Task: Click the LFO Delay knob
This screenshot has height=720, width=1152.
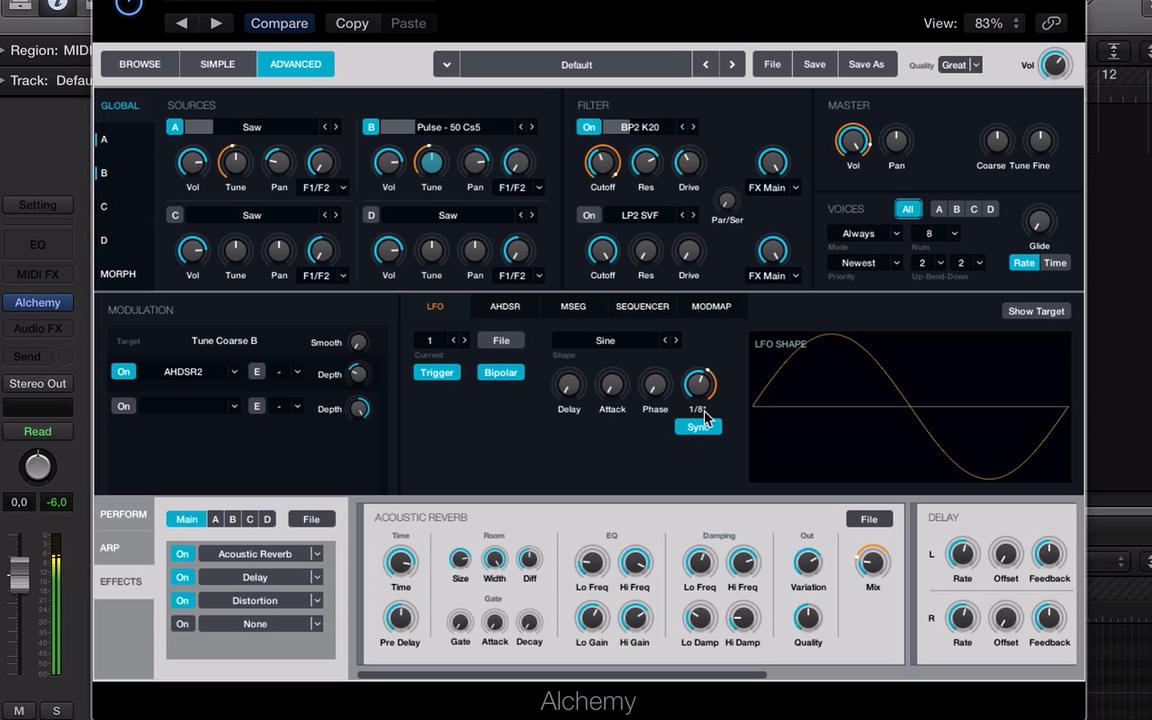Action: coord(569,384)
